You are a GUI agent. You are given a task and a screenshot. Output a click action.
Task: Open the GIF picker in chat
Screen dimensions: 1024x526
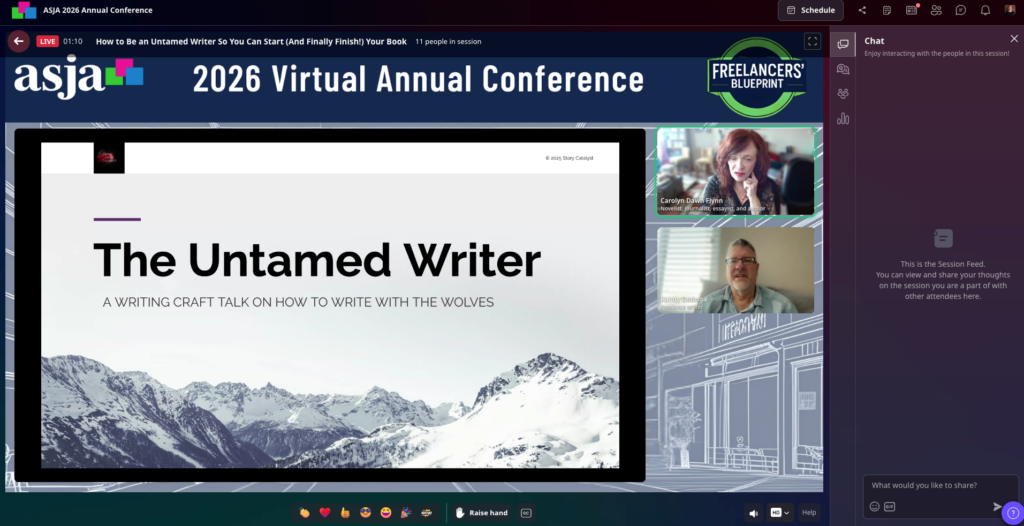889,506
